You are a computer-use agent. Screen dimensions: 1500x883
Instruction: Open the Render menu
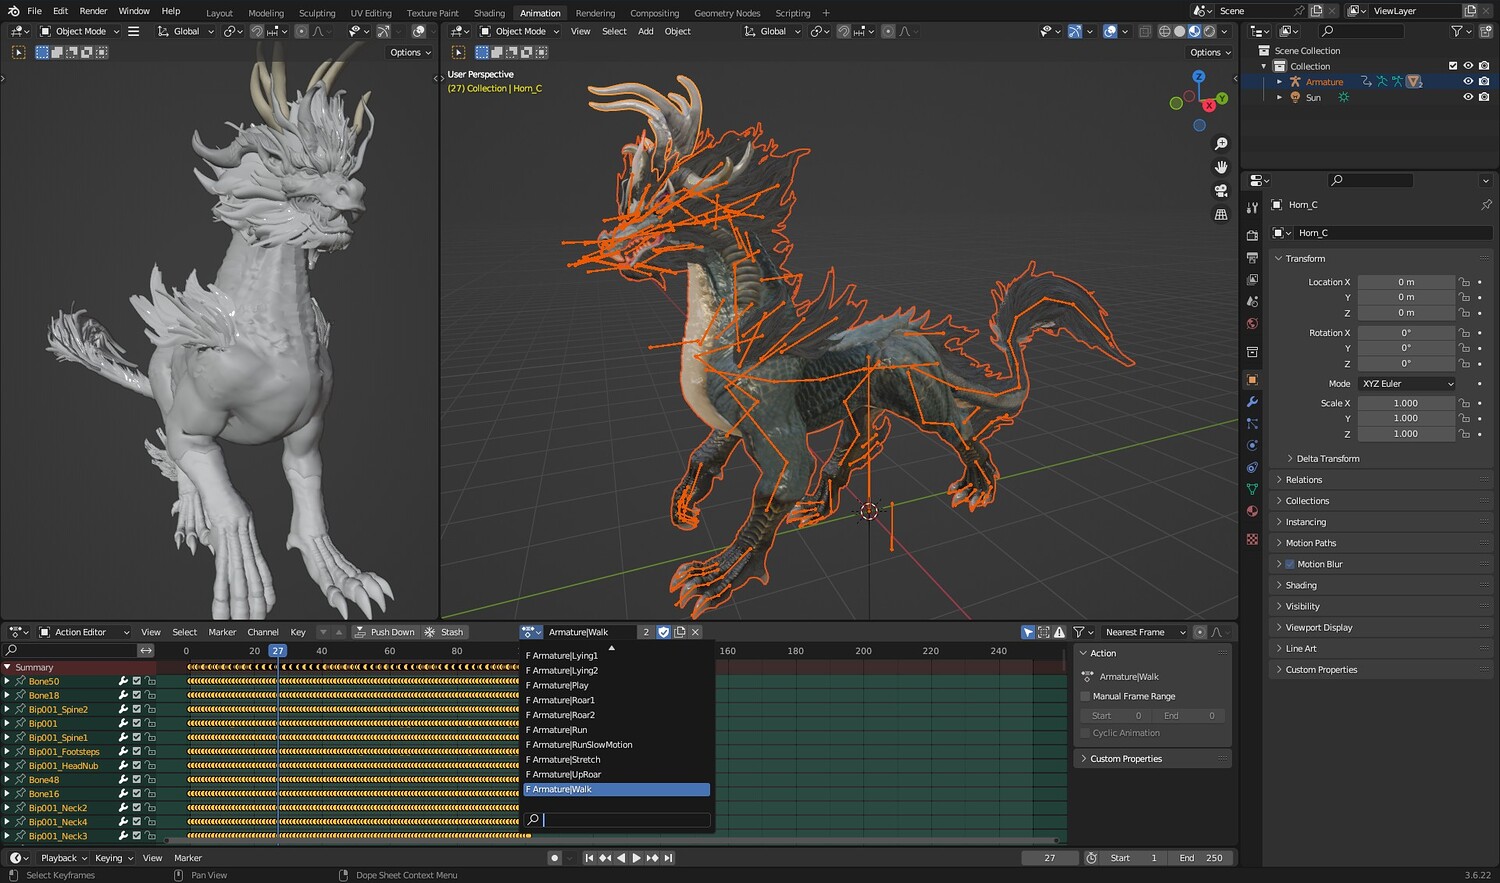pyautogui.click(x=93, y=11)
